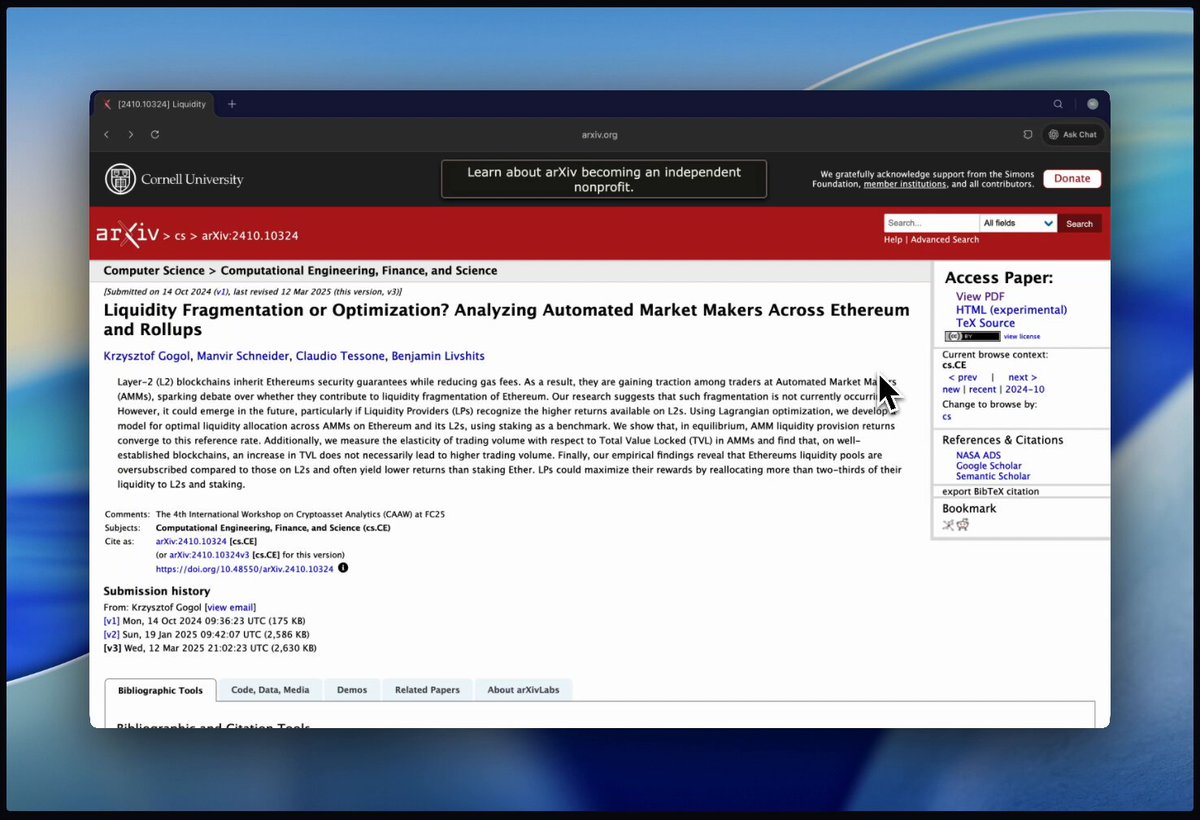Click the export BibTeX citation link
This screenshot has height=820, width=1200.
pos(990,491)
